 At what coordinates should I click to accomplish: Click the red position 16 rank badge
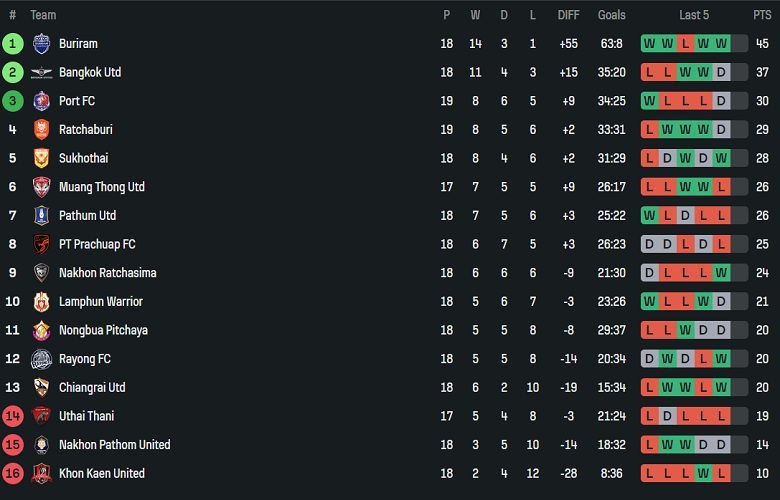coord(13,474)
